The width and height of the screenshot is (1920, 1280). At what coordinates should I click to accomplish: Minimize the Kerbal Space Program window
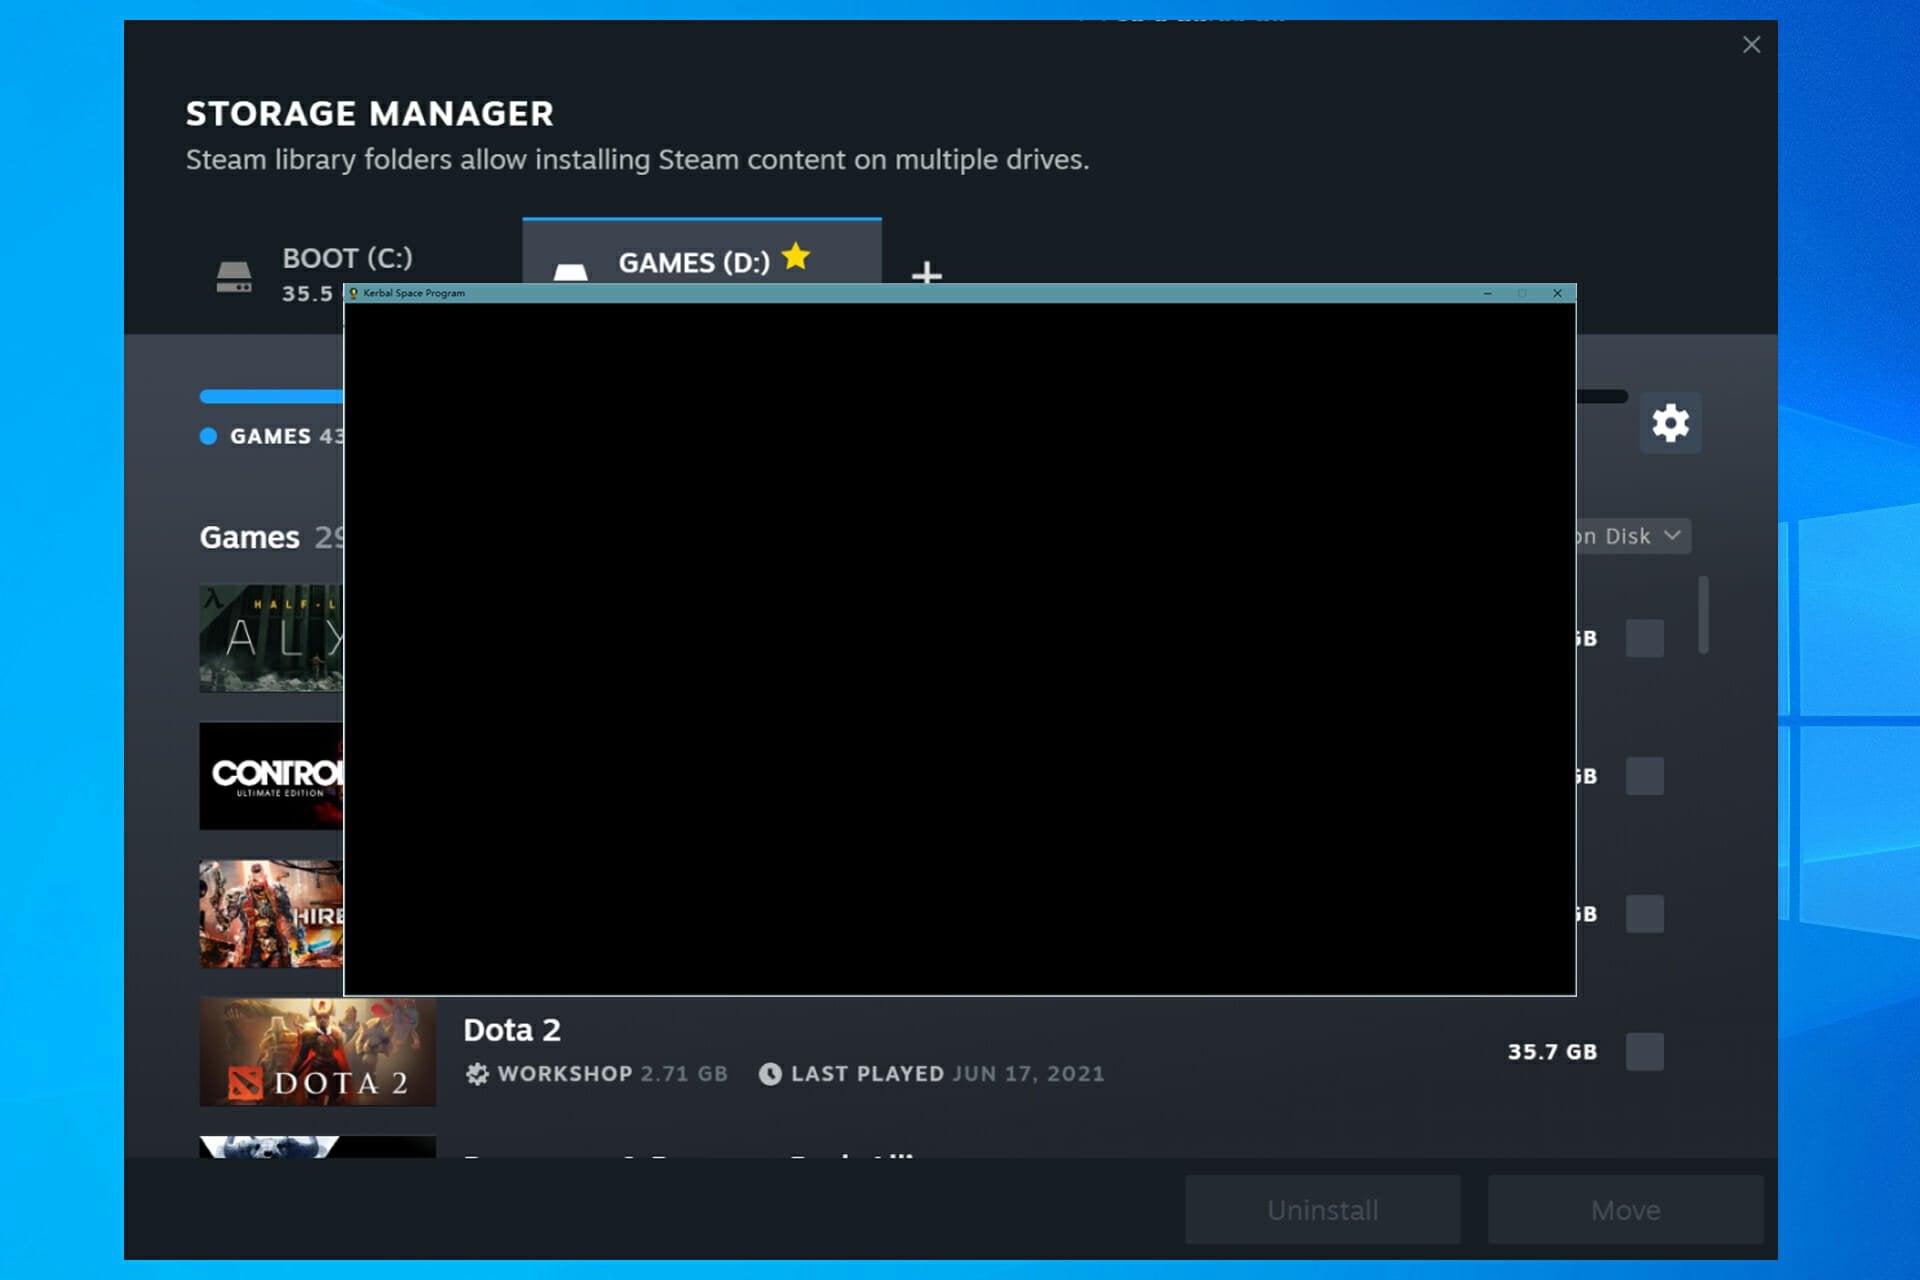1487,293
